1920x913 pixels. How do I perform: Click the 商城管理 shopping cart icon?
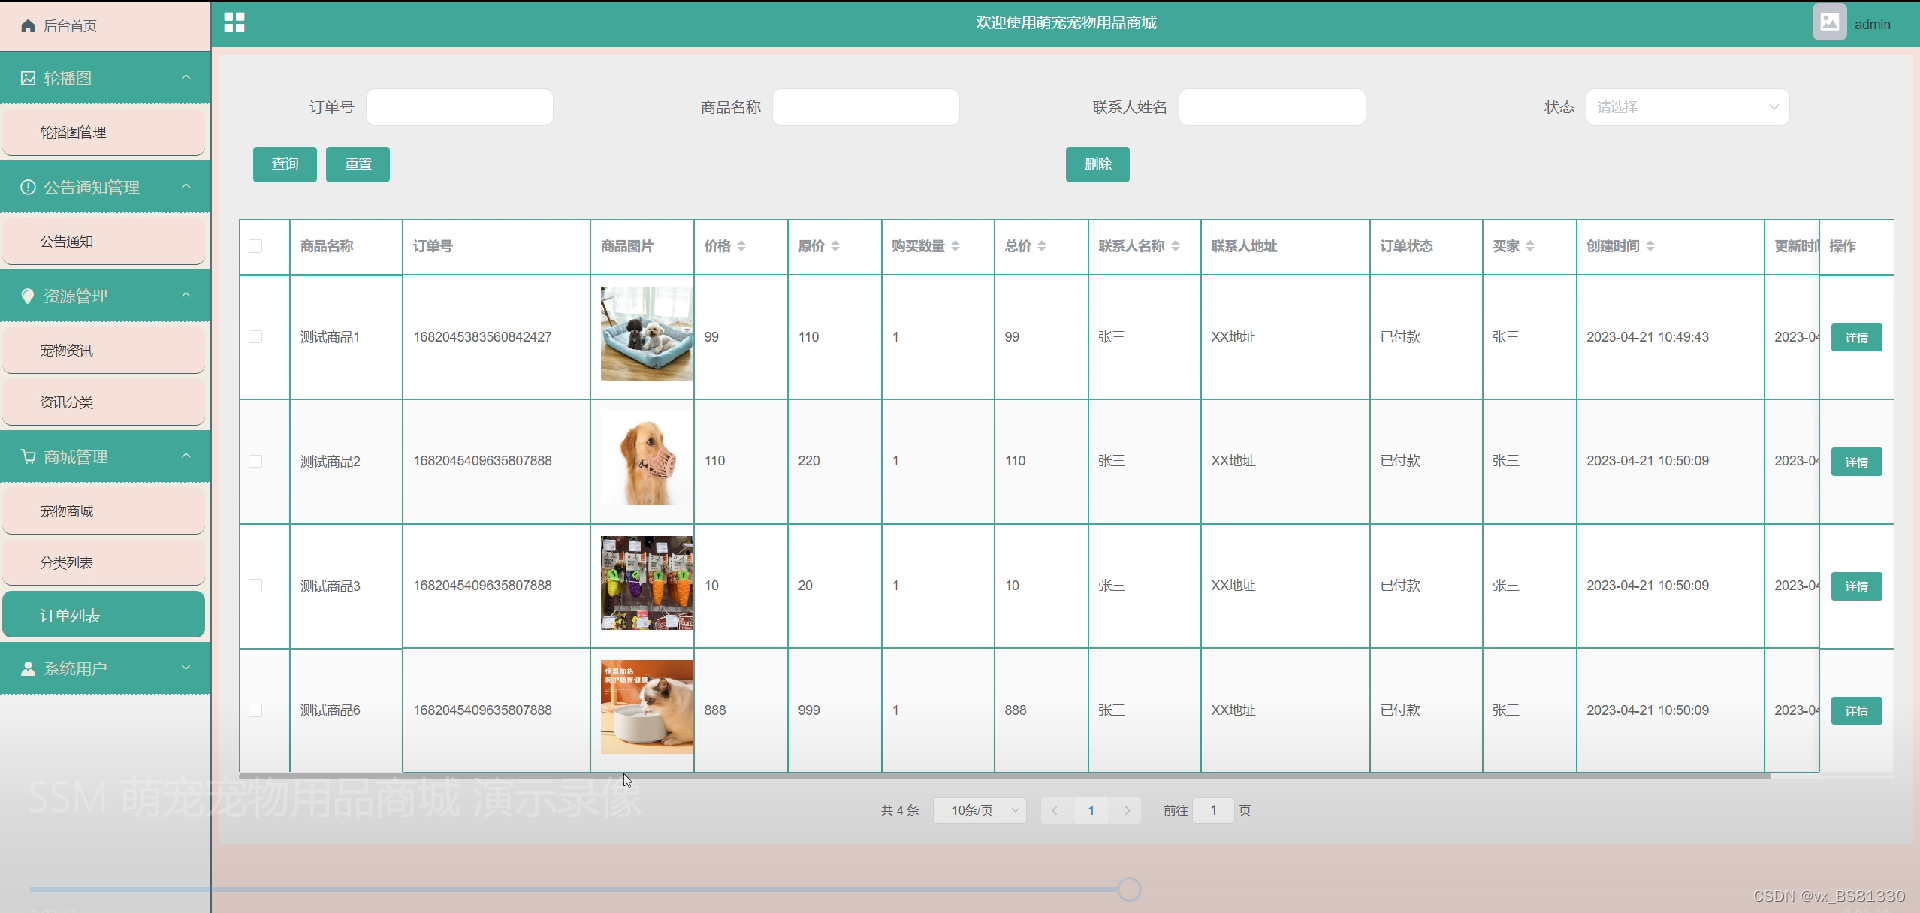pyautogui.click(x=28, y=456)
